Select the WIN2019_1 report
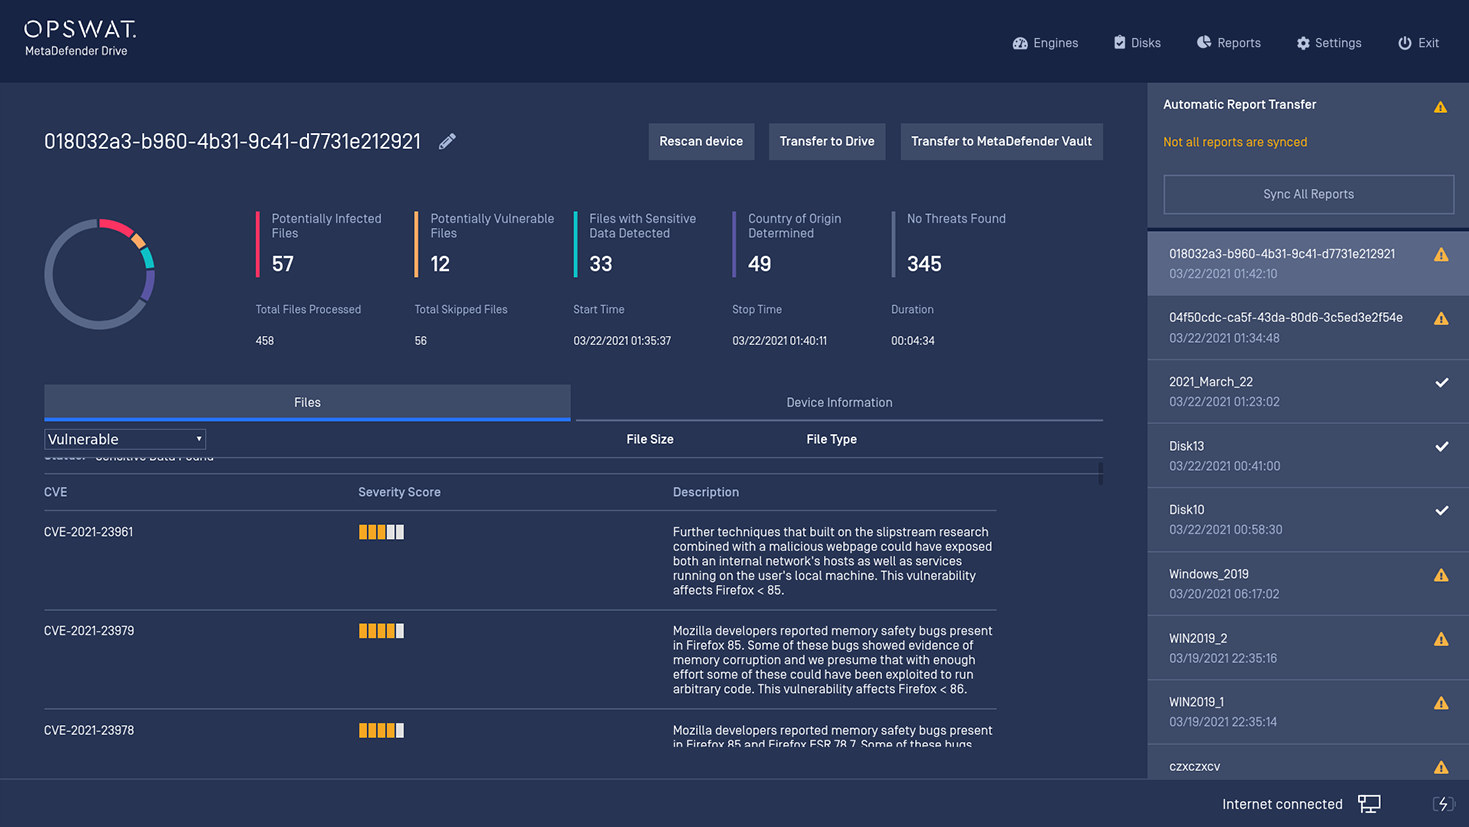 tap(1308, 711)
